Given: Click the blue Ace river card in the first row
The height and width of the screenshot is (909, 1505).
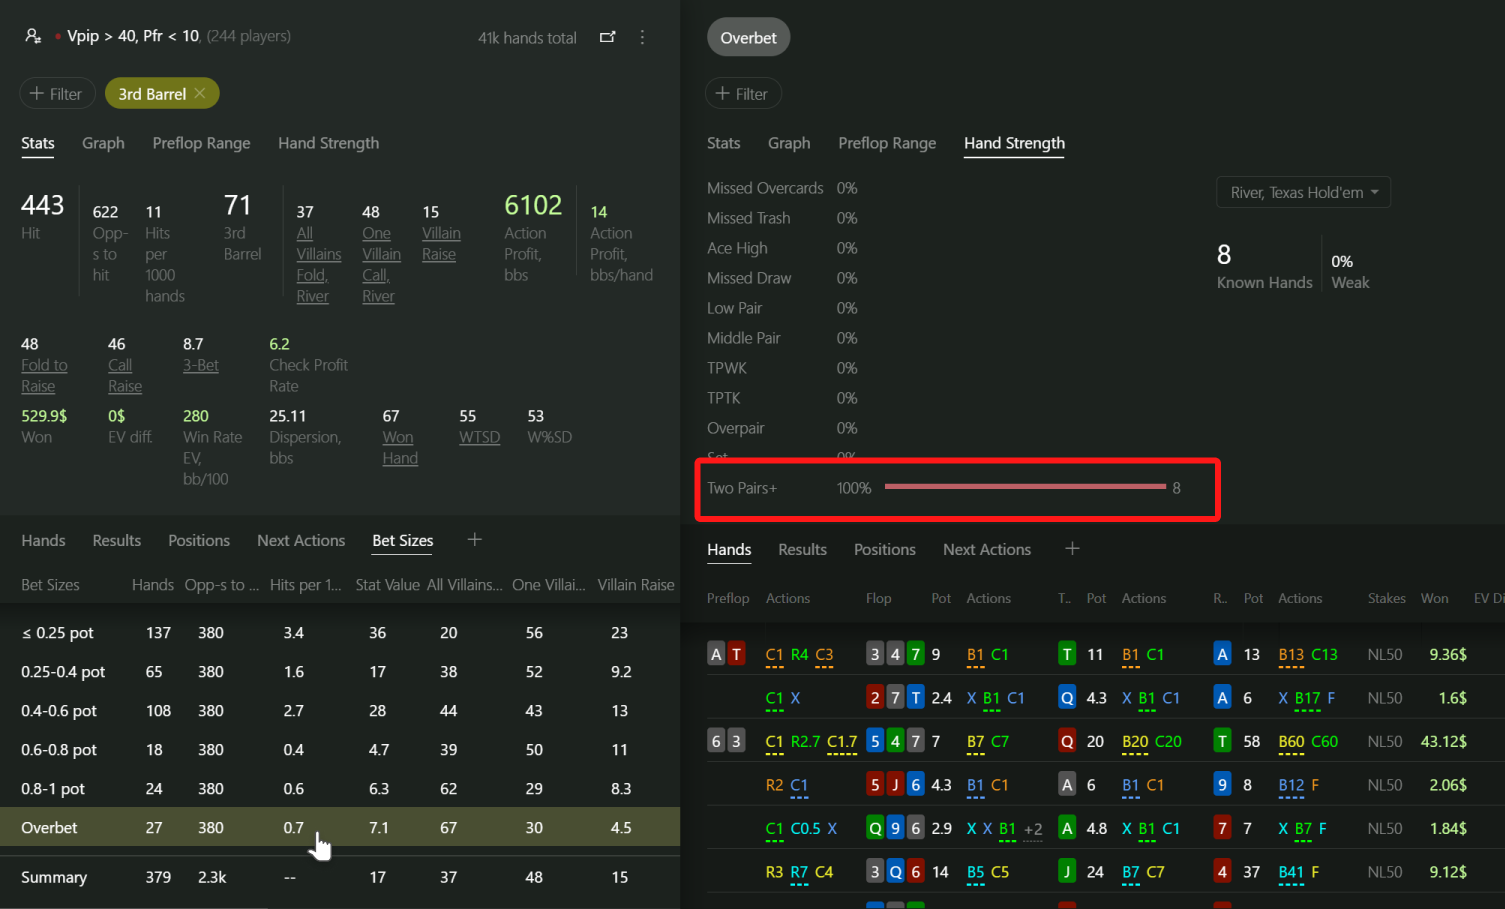Looking at the screenshot, I should [x=1222, y=654].
